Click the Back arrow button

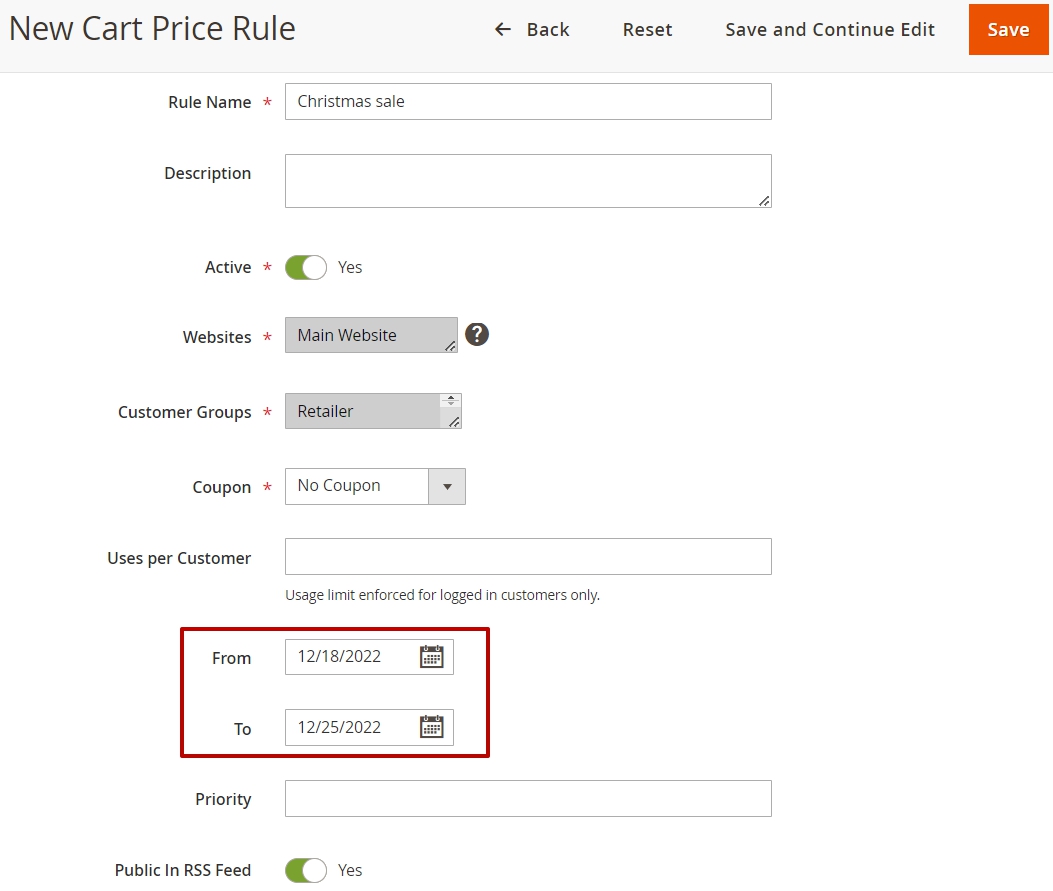[531, 30]
